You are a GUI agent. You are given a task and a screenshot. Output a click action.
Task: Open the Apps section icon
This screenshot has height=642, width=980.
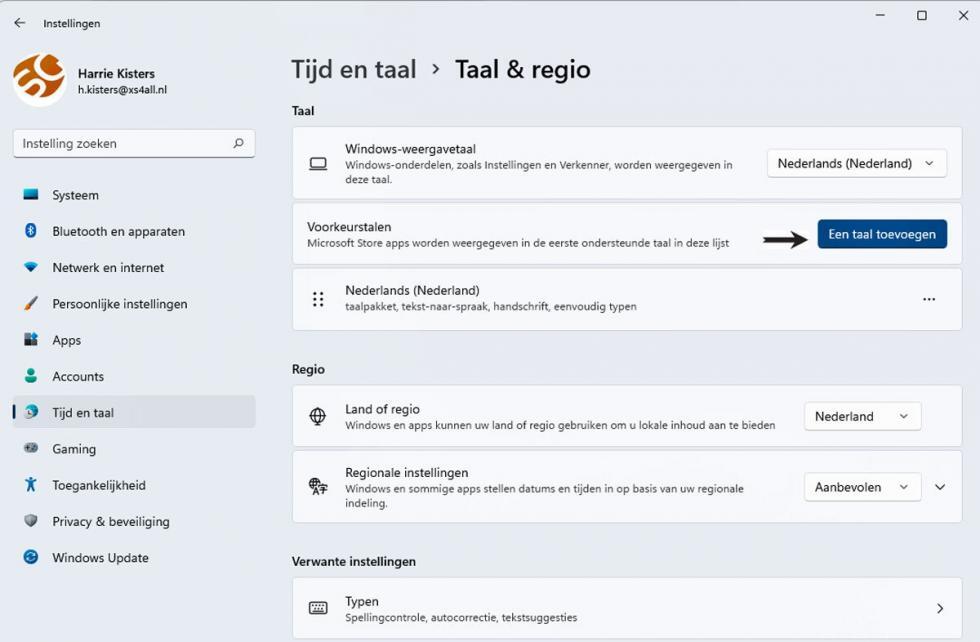coord(33,339)
